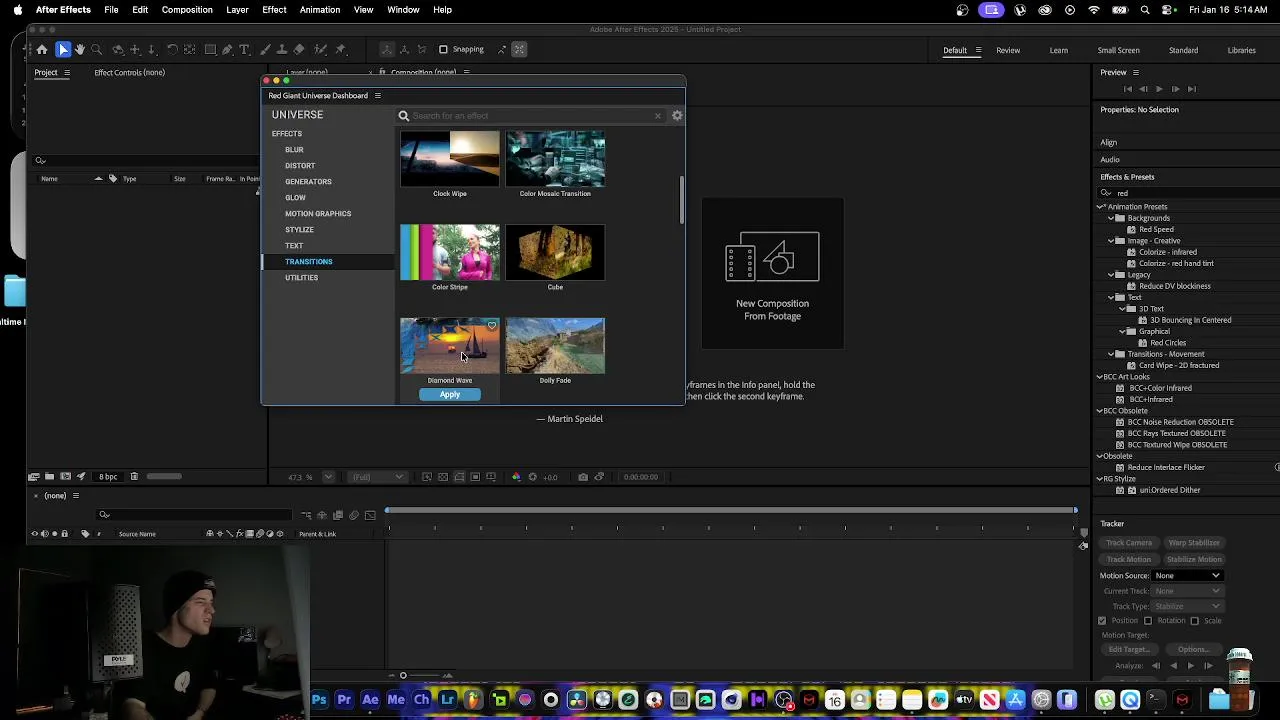Screen dimensions: 1280x720
Task: Select the Libraries workspace
Action: tap(1242, 50)
